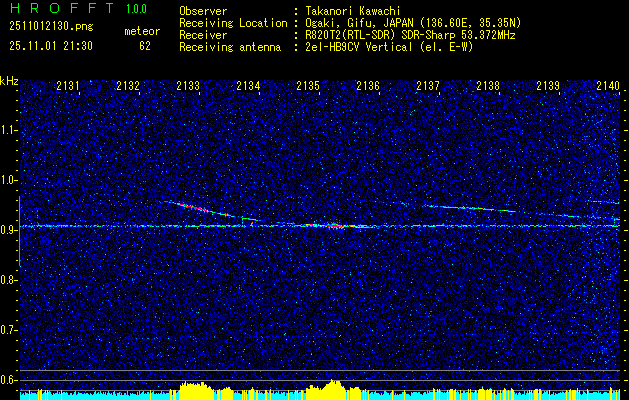Select the filename 2511012130.png
The height and width of the screenshot is (400, 629).
[x=51, y=26]
